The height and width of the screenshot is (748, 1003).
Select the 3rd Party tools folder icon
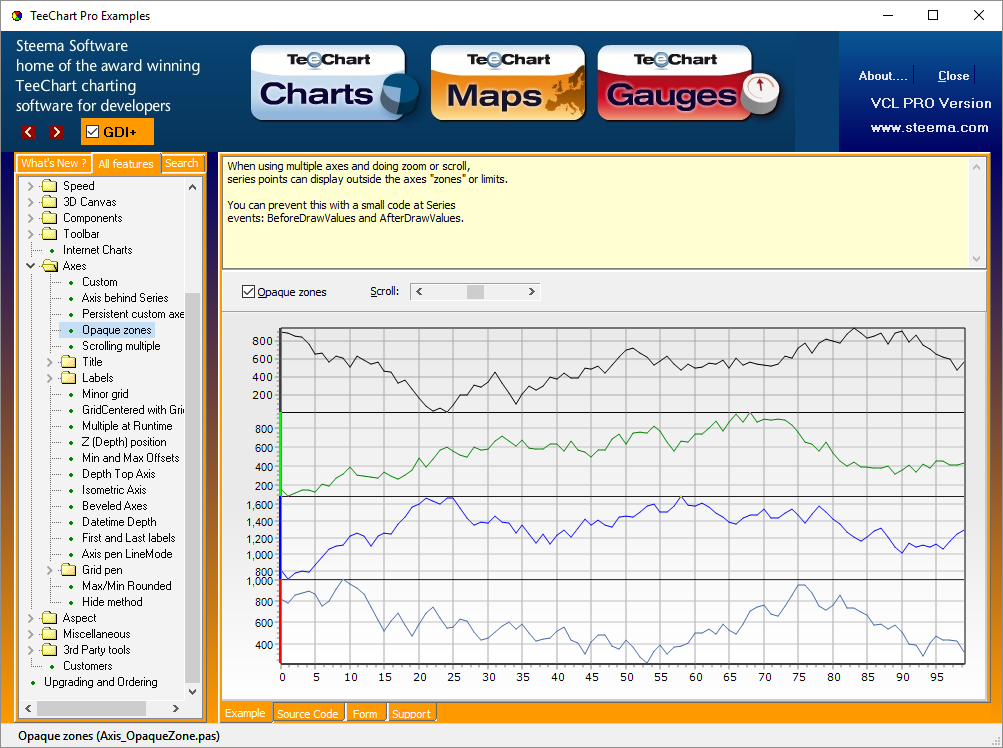pyautogui.click(x=49, y=649)
